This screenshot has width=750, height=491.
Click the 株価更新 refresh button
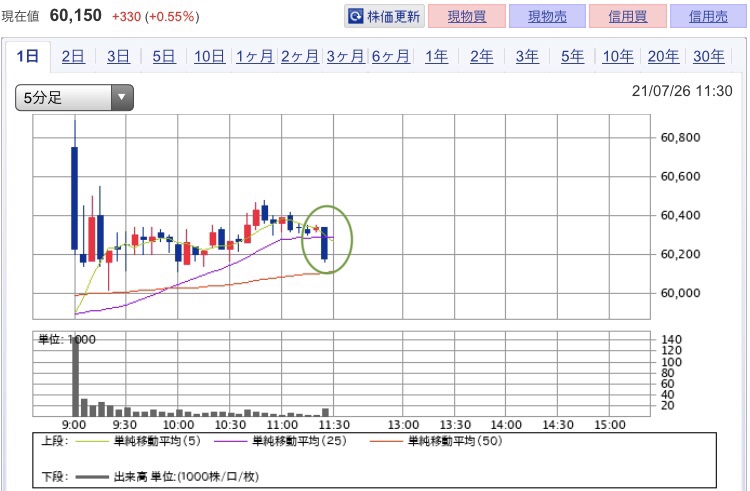(x=384, y=17)
